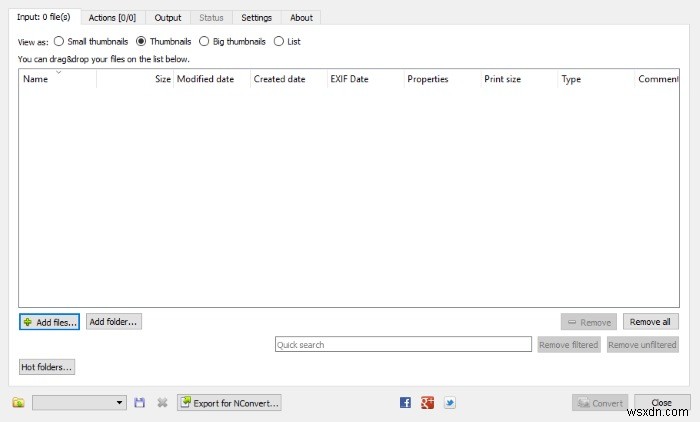700x422 pixels.
Task: Focus the Quick search field
Action: (403, 344)
